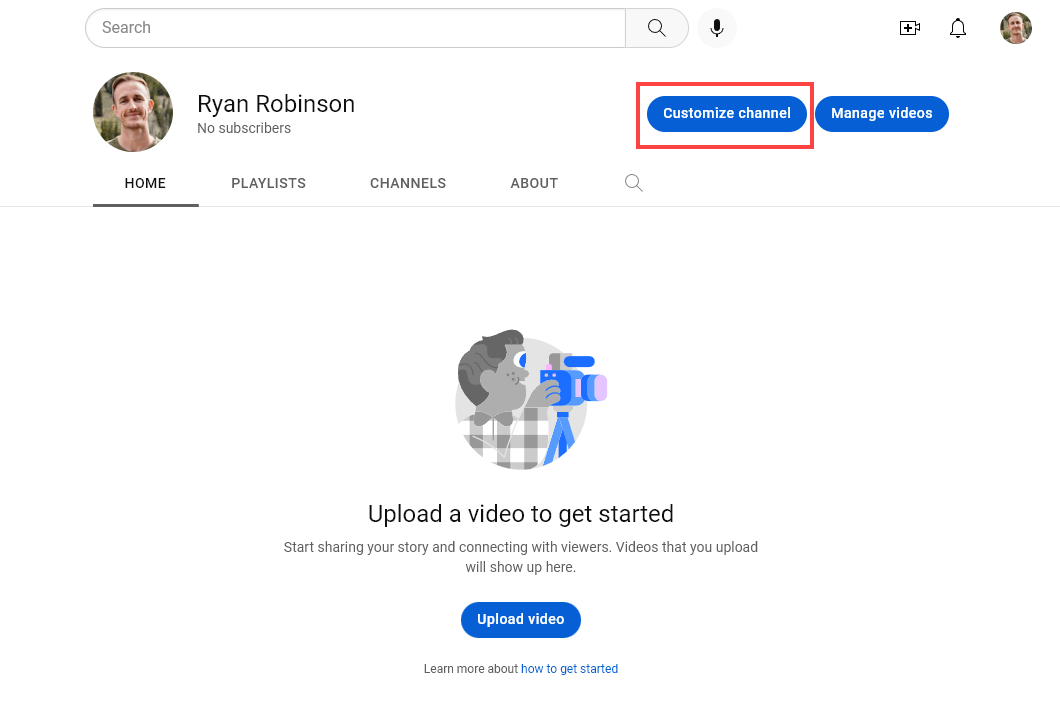Open the notifications bell
The width and height of the screenshot is (1060, 715).
tap(958, 28)
